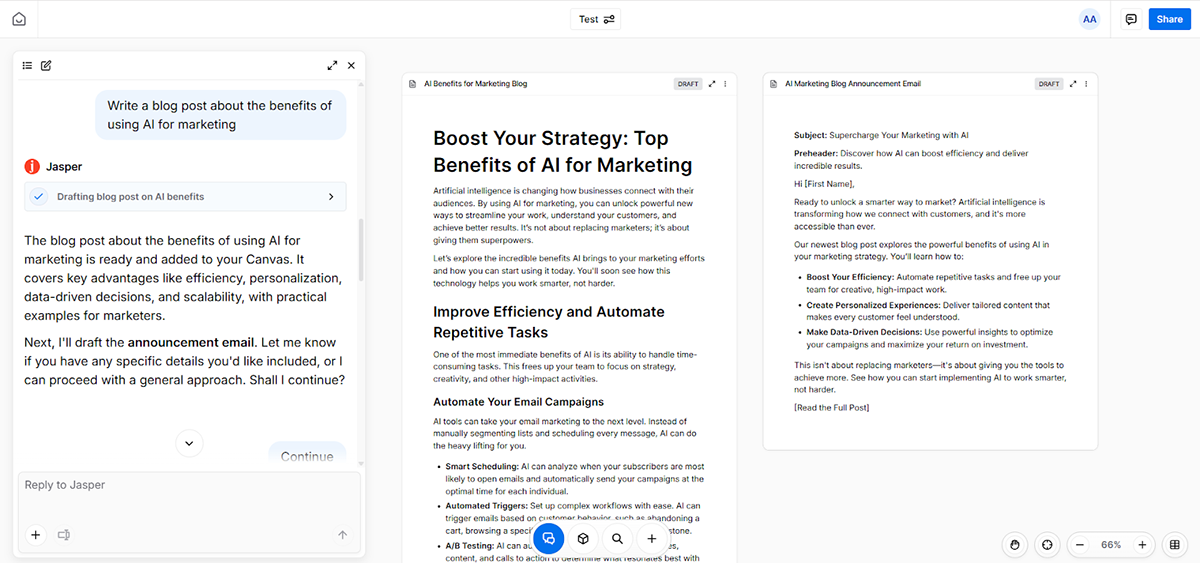Screen dimensions: 1200x563
Task: Click the scroll-down chevron in chat
Action: coord(189,443)
